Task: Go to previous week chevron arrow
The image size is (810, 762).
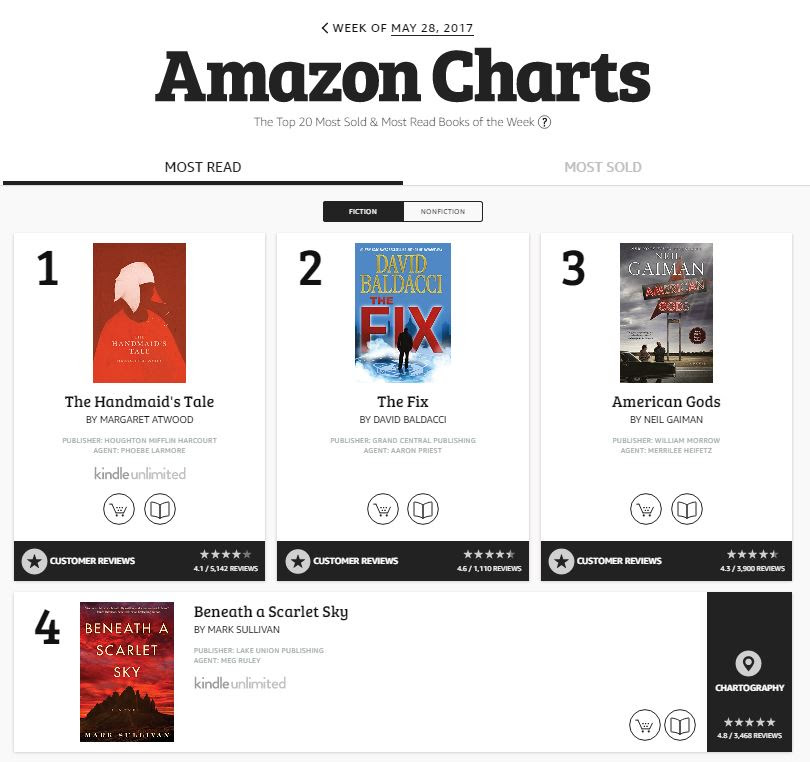Action: [325, 28]
